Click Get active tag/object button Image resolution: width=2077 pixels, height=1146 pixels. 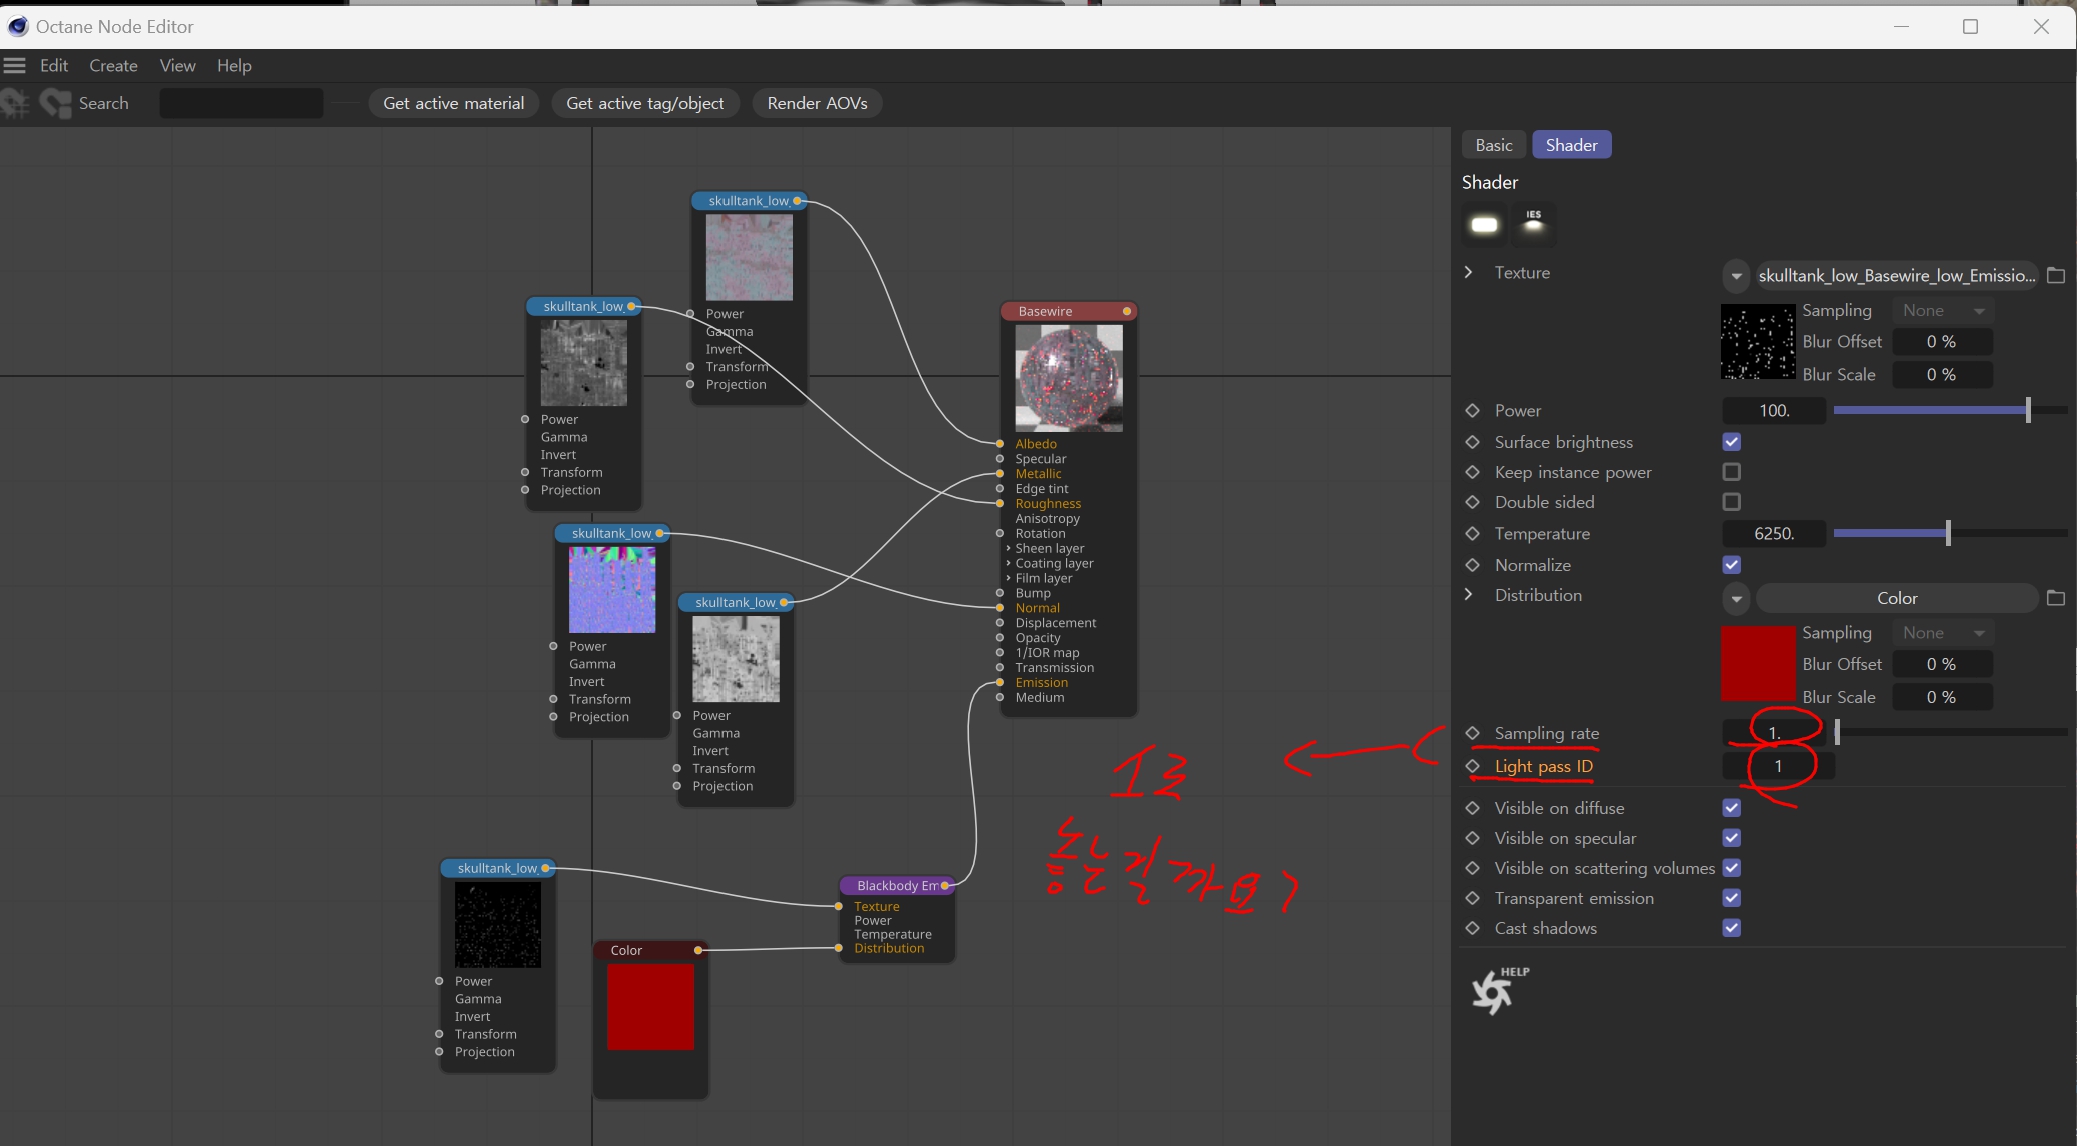(x=645, y=103)
